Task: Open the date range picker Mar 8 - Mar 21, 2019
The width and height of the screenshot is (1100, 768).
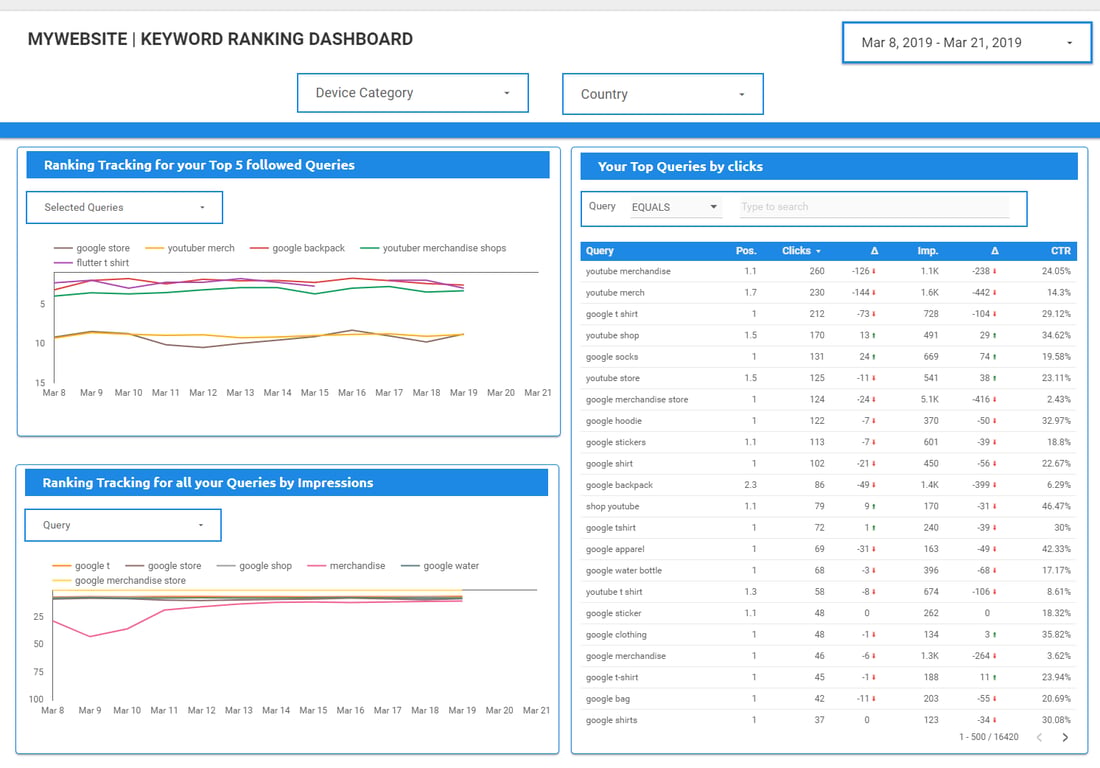Action: click(967, 43)
